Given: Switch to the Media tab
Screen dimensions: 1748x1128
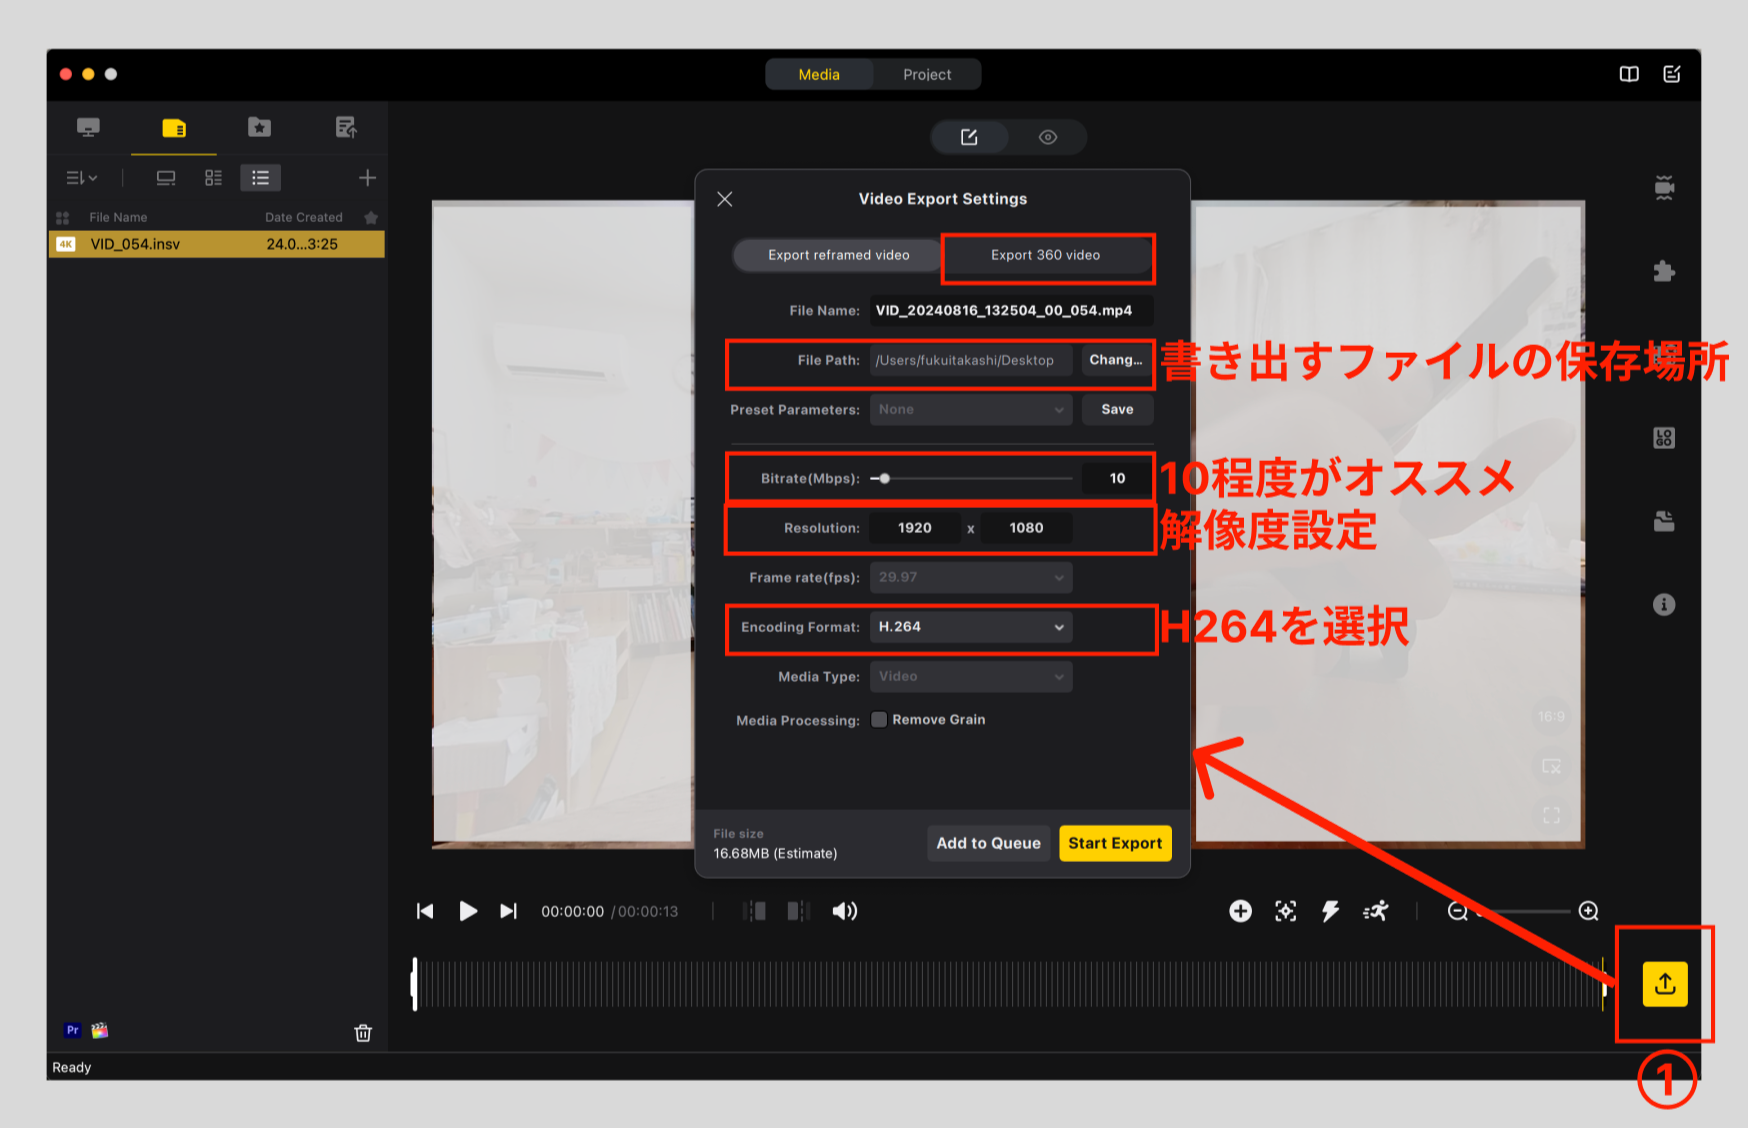Looking at the screenshot, I should [819, 74].
